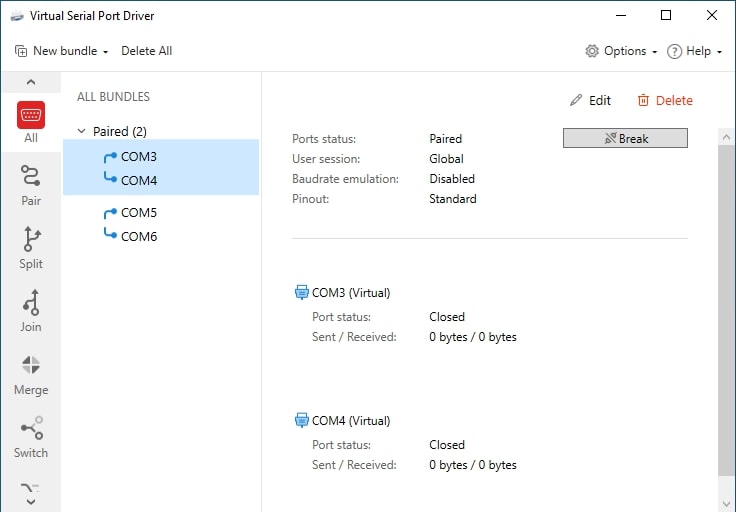Click the New bundle icon
The height and width of the screenshot is (512, 736).
click(x=21, y=51)
